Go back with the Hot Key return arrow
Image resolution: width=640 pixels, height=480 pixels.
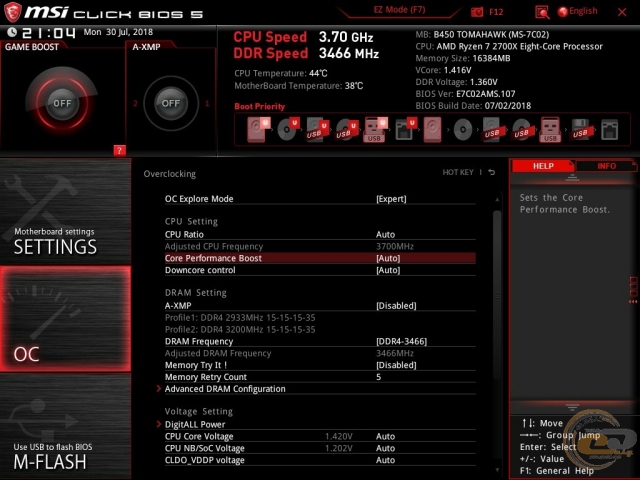pos(492,172)
